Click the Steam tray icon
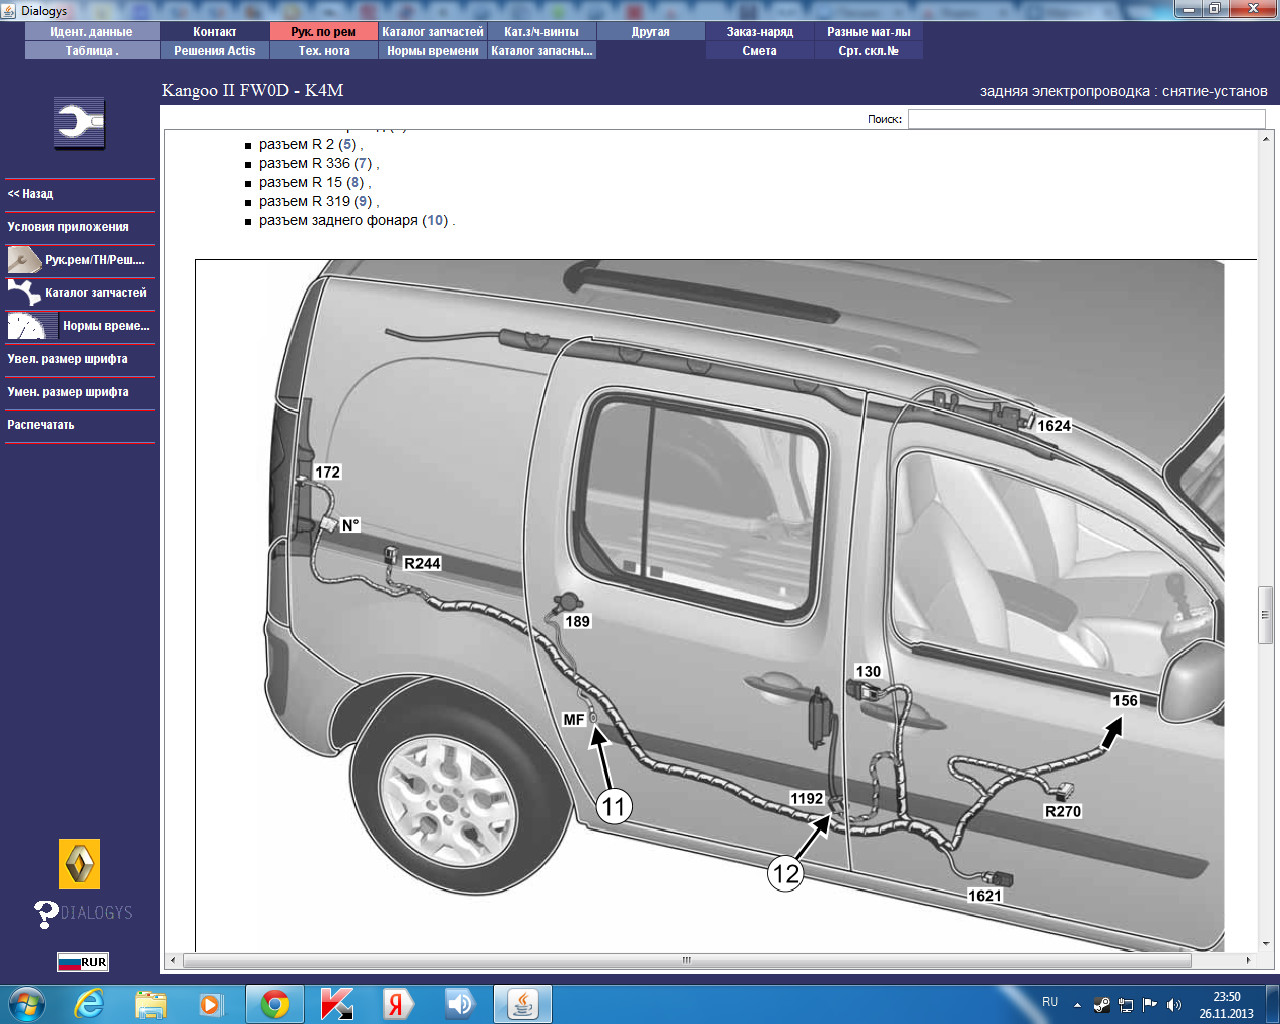This screenshot has width=1280, height=1024. [1102, 1004]
